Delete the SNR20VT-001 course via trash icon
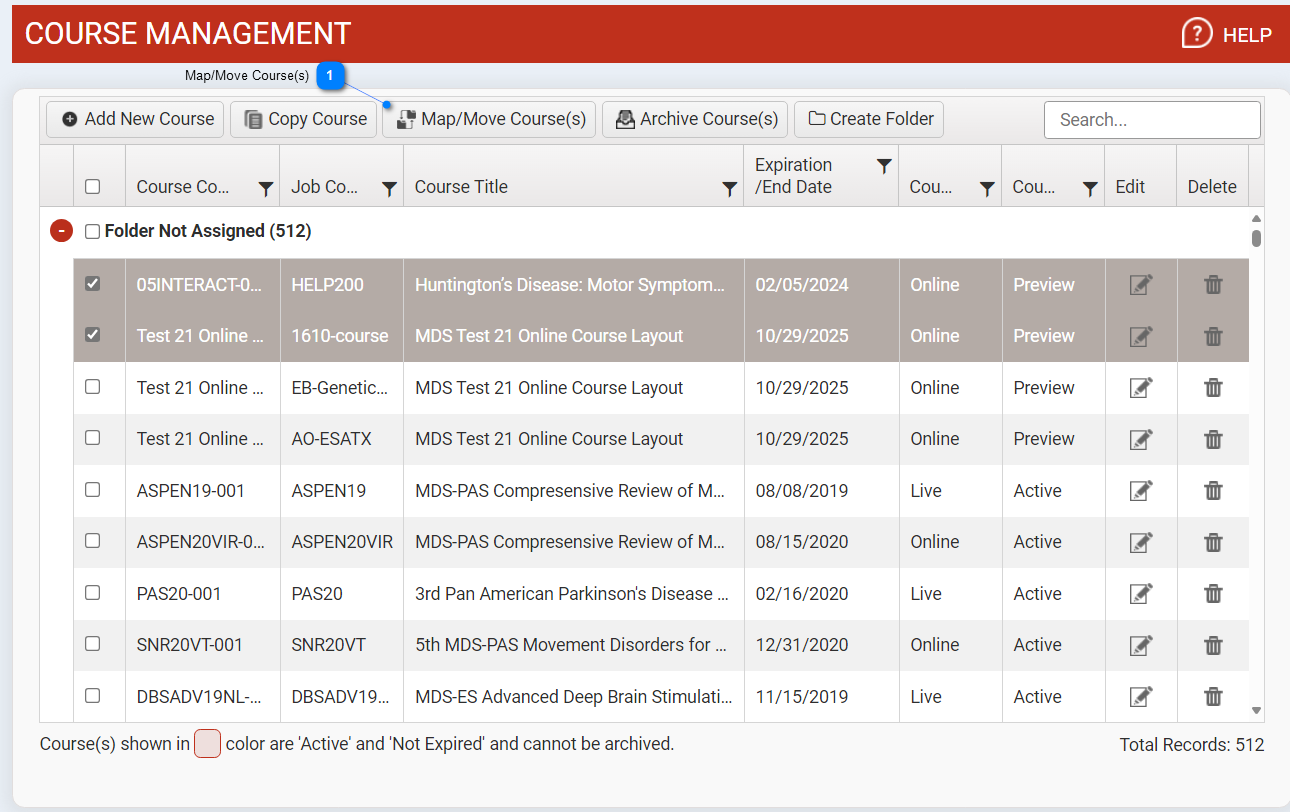Image resolution: width=1290 pixels, height=812 pixels. 1213,645
